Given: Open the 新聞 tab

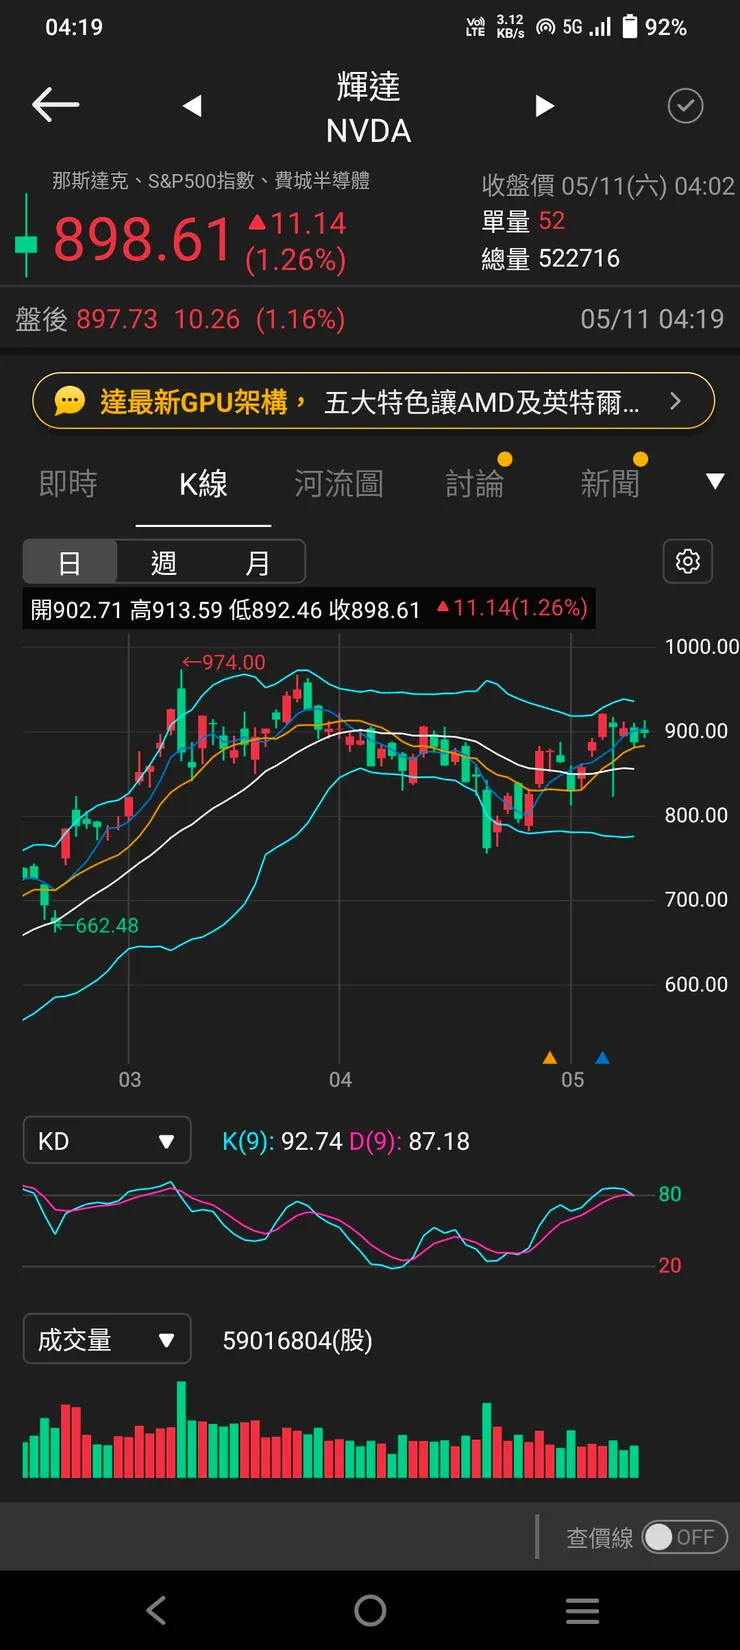Looking at the screenshot, I should (x=610, y=484).
